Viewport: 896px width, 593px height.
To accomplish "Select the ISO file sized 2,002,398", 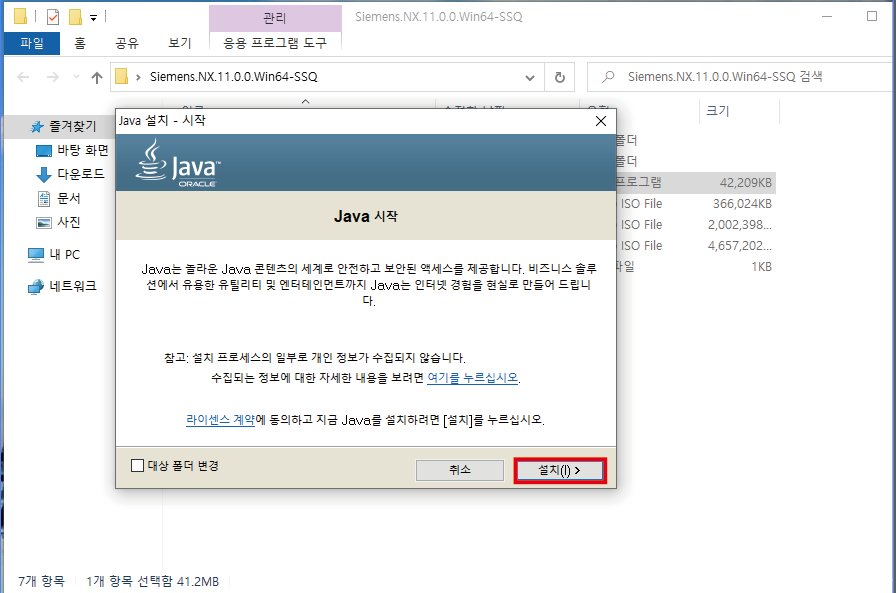I will 696,225.
